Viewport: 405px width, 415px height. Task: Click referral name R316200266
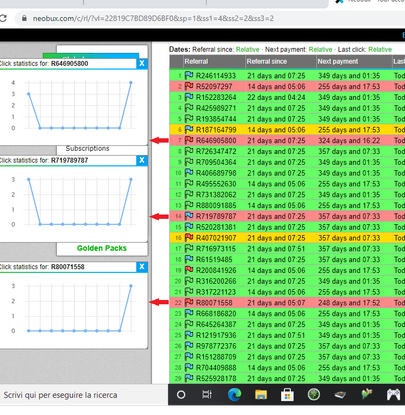(x=216, y=281)
